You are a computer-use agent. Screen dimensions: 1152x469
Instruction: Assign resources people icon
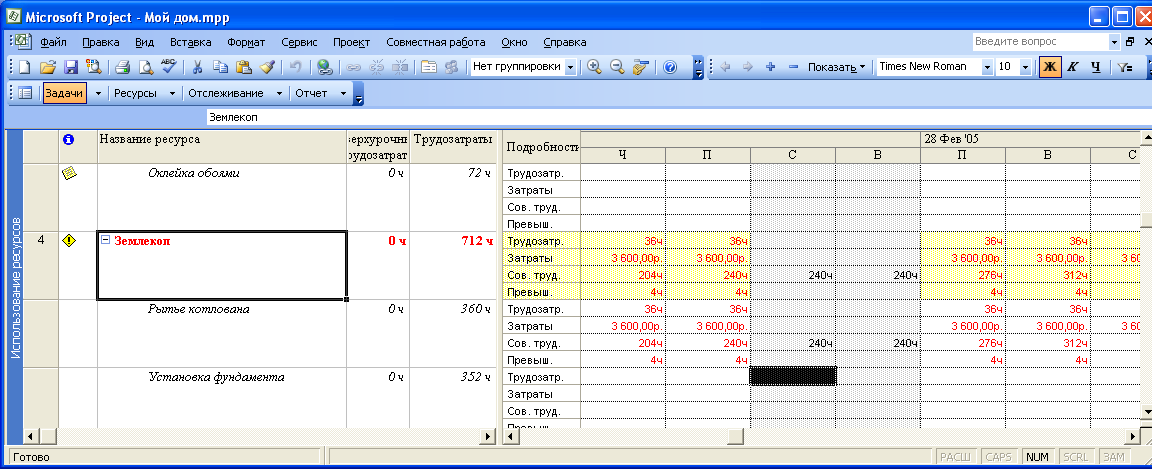click(451, 67)
